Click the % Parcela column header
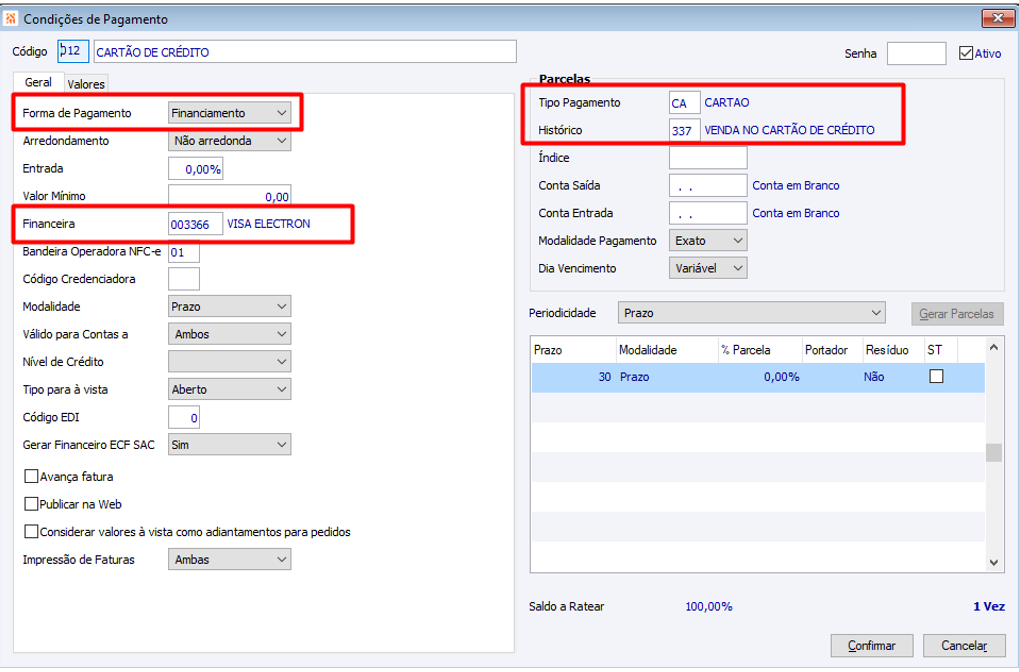Screen dimensions: 1019x672 tap(760, 350)
